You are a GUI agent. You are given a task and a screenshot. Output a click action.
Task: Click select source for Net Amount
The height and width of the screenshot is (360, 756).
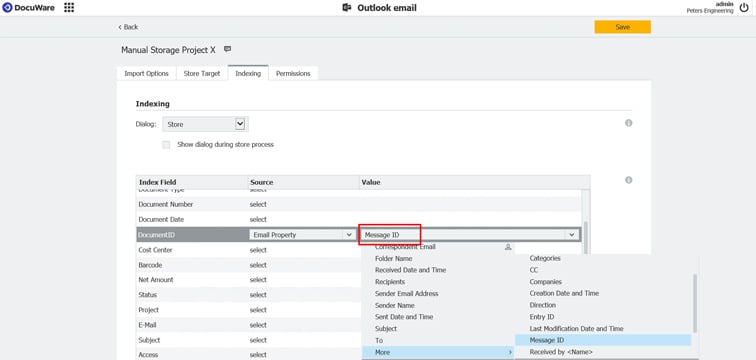point(258,280)
